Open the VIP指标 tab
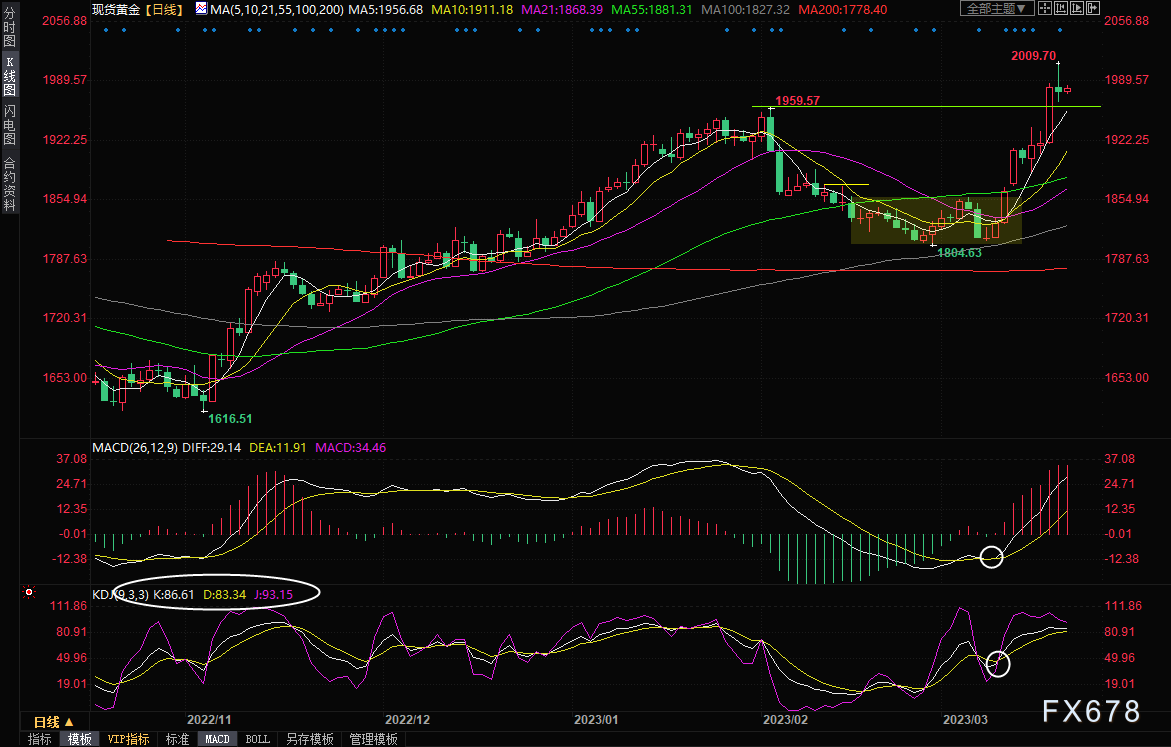The width and height of the screenshot is (1171, 747). [128, 739]
